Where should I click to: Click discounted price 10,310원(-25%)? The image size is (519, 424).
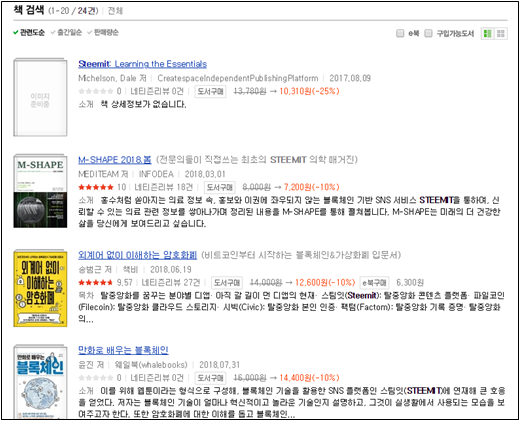click(x=309, y=91)
